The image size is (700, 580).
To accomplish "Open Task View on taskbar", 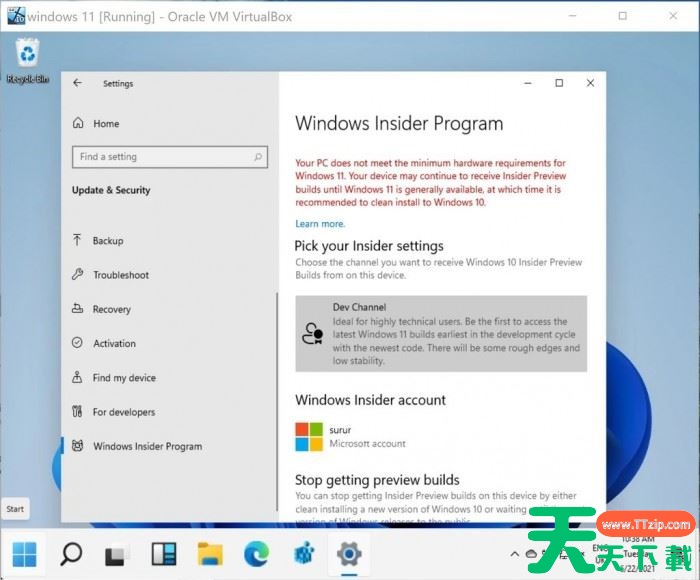I will pyautogui.click(x=117, y=555).
